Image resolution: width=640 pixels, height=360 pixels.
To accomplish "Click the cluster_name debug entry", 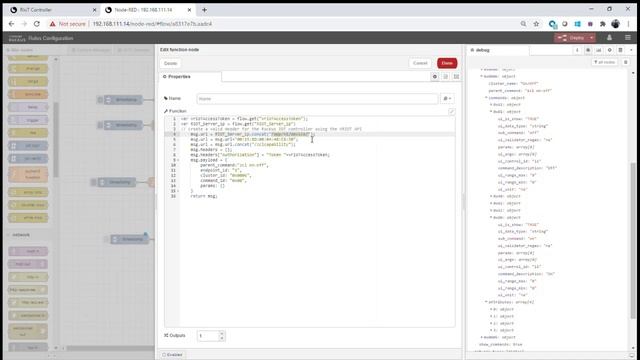I will 513,84.
